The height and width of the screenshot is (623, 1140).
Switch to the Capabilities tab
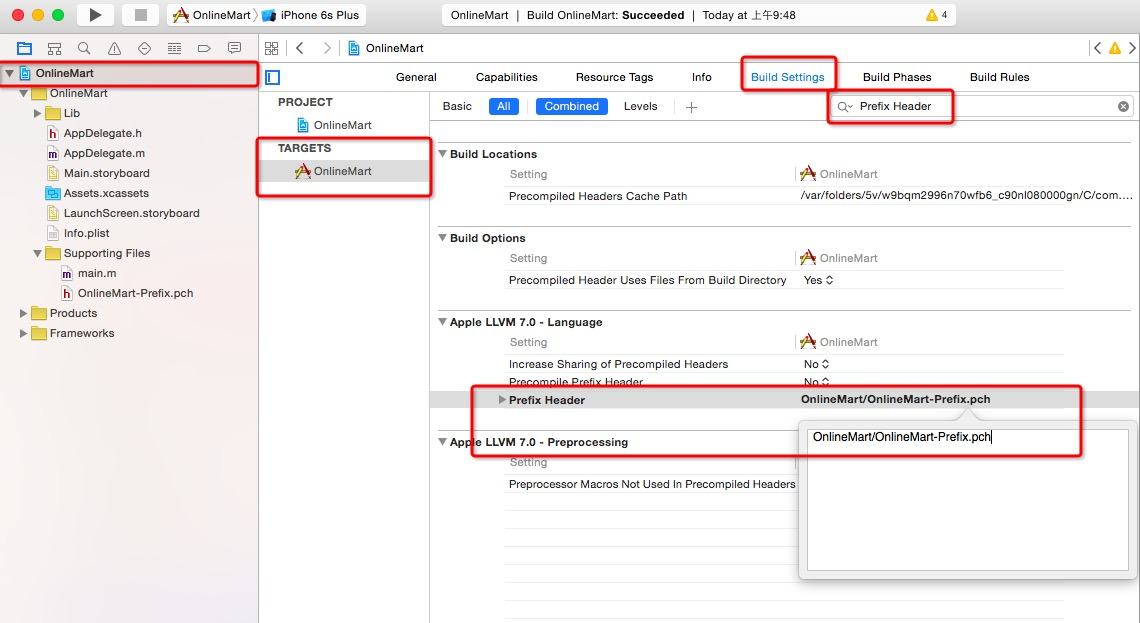pyautogui.click(x=507, y=77)
